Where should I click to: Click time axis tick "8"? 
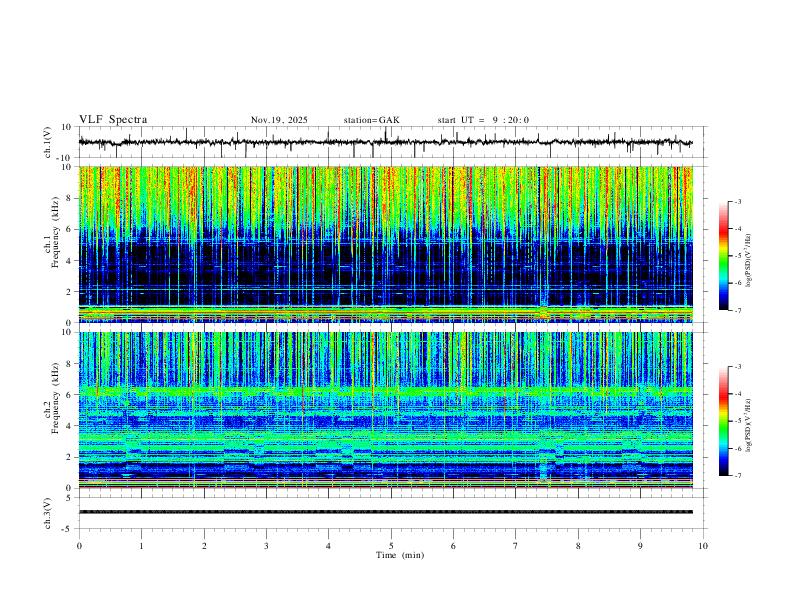pos(578,546)
